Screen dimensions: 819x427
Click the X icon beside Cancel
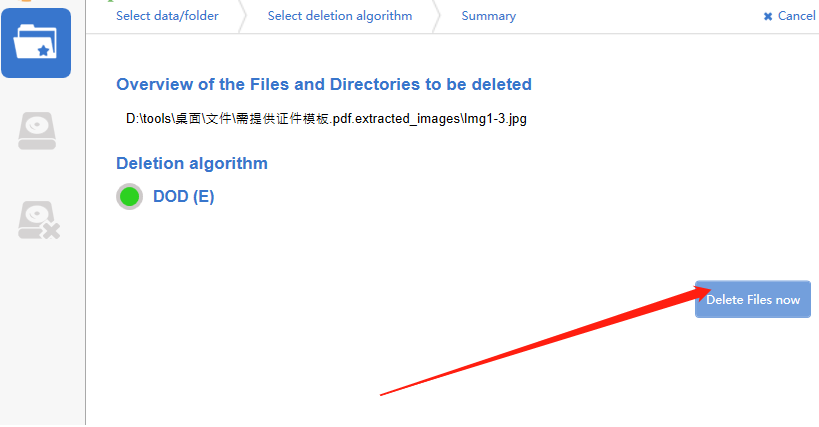[x=768, y=17]
